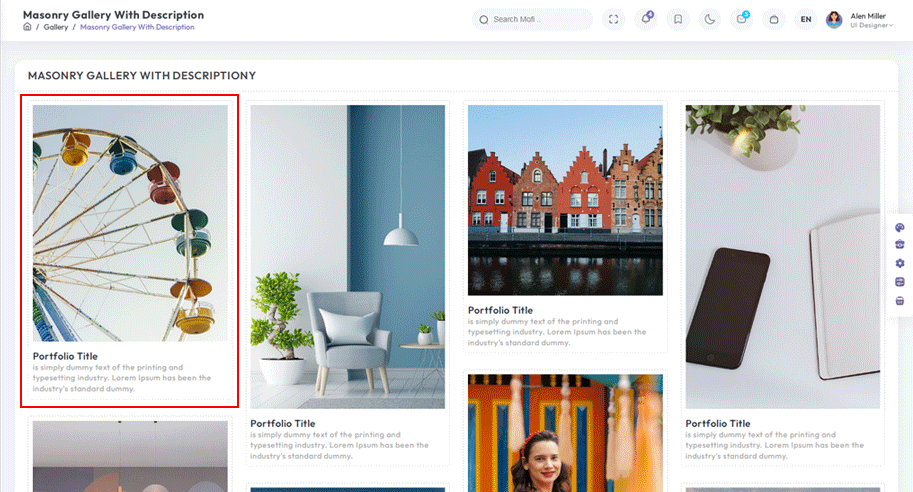The image size is (913, 492).
Task: Open the phone and notebook image
Action: pos(782,256)
